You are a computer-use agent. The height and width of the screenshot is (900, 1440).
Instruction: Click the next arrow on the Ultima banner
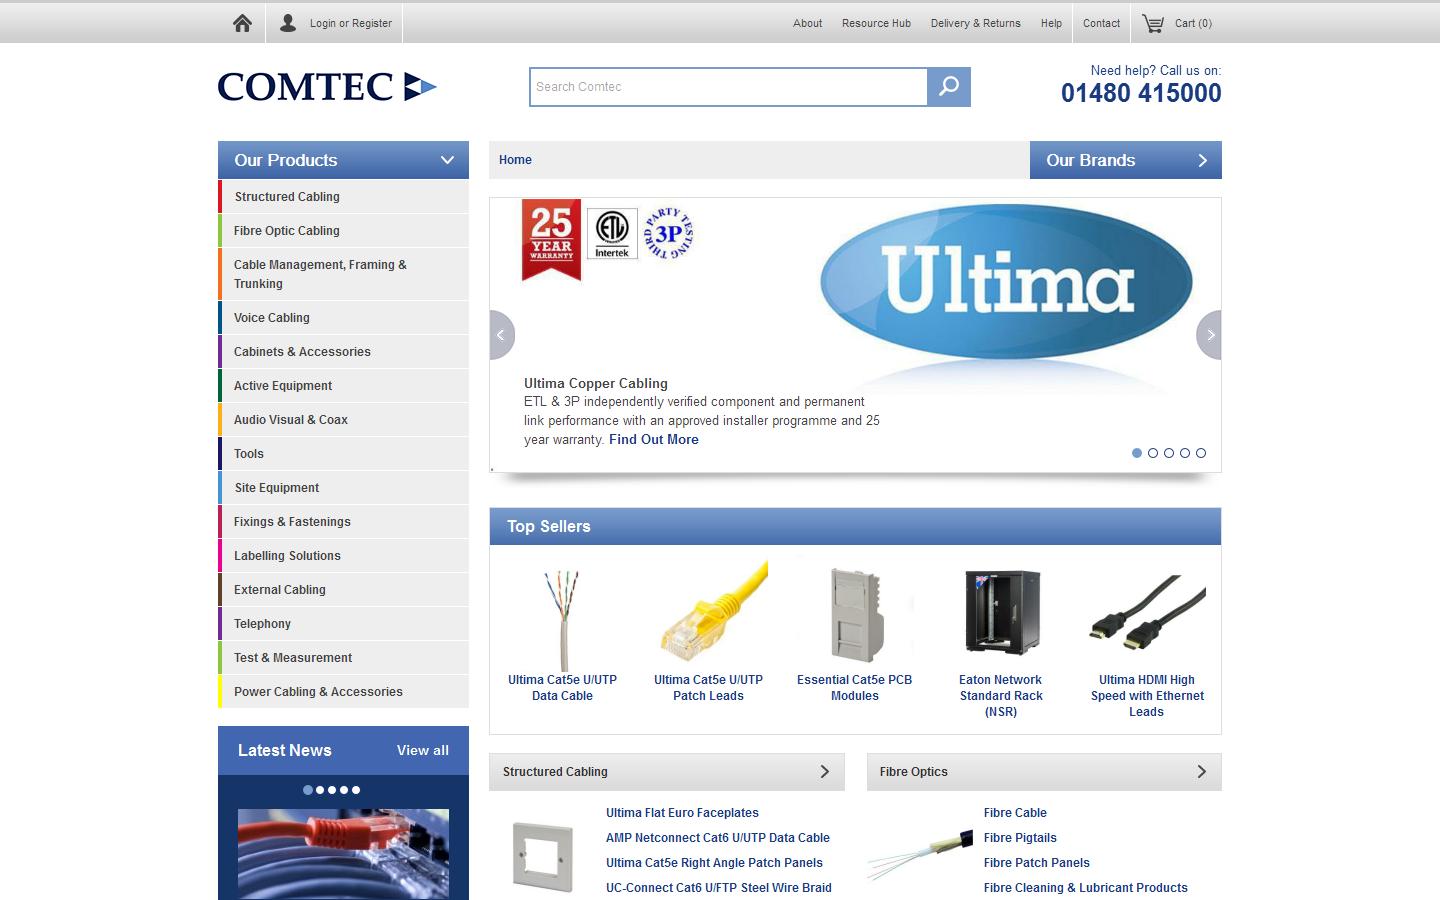pyautogui.click(x=1209, y=335)
